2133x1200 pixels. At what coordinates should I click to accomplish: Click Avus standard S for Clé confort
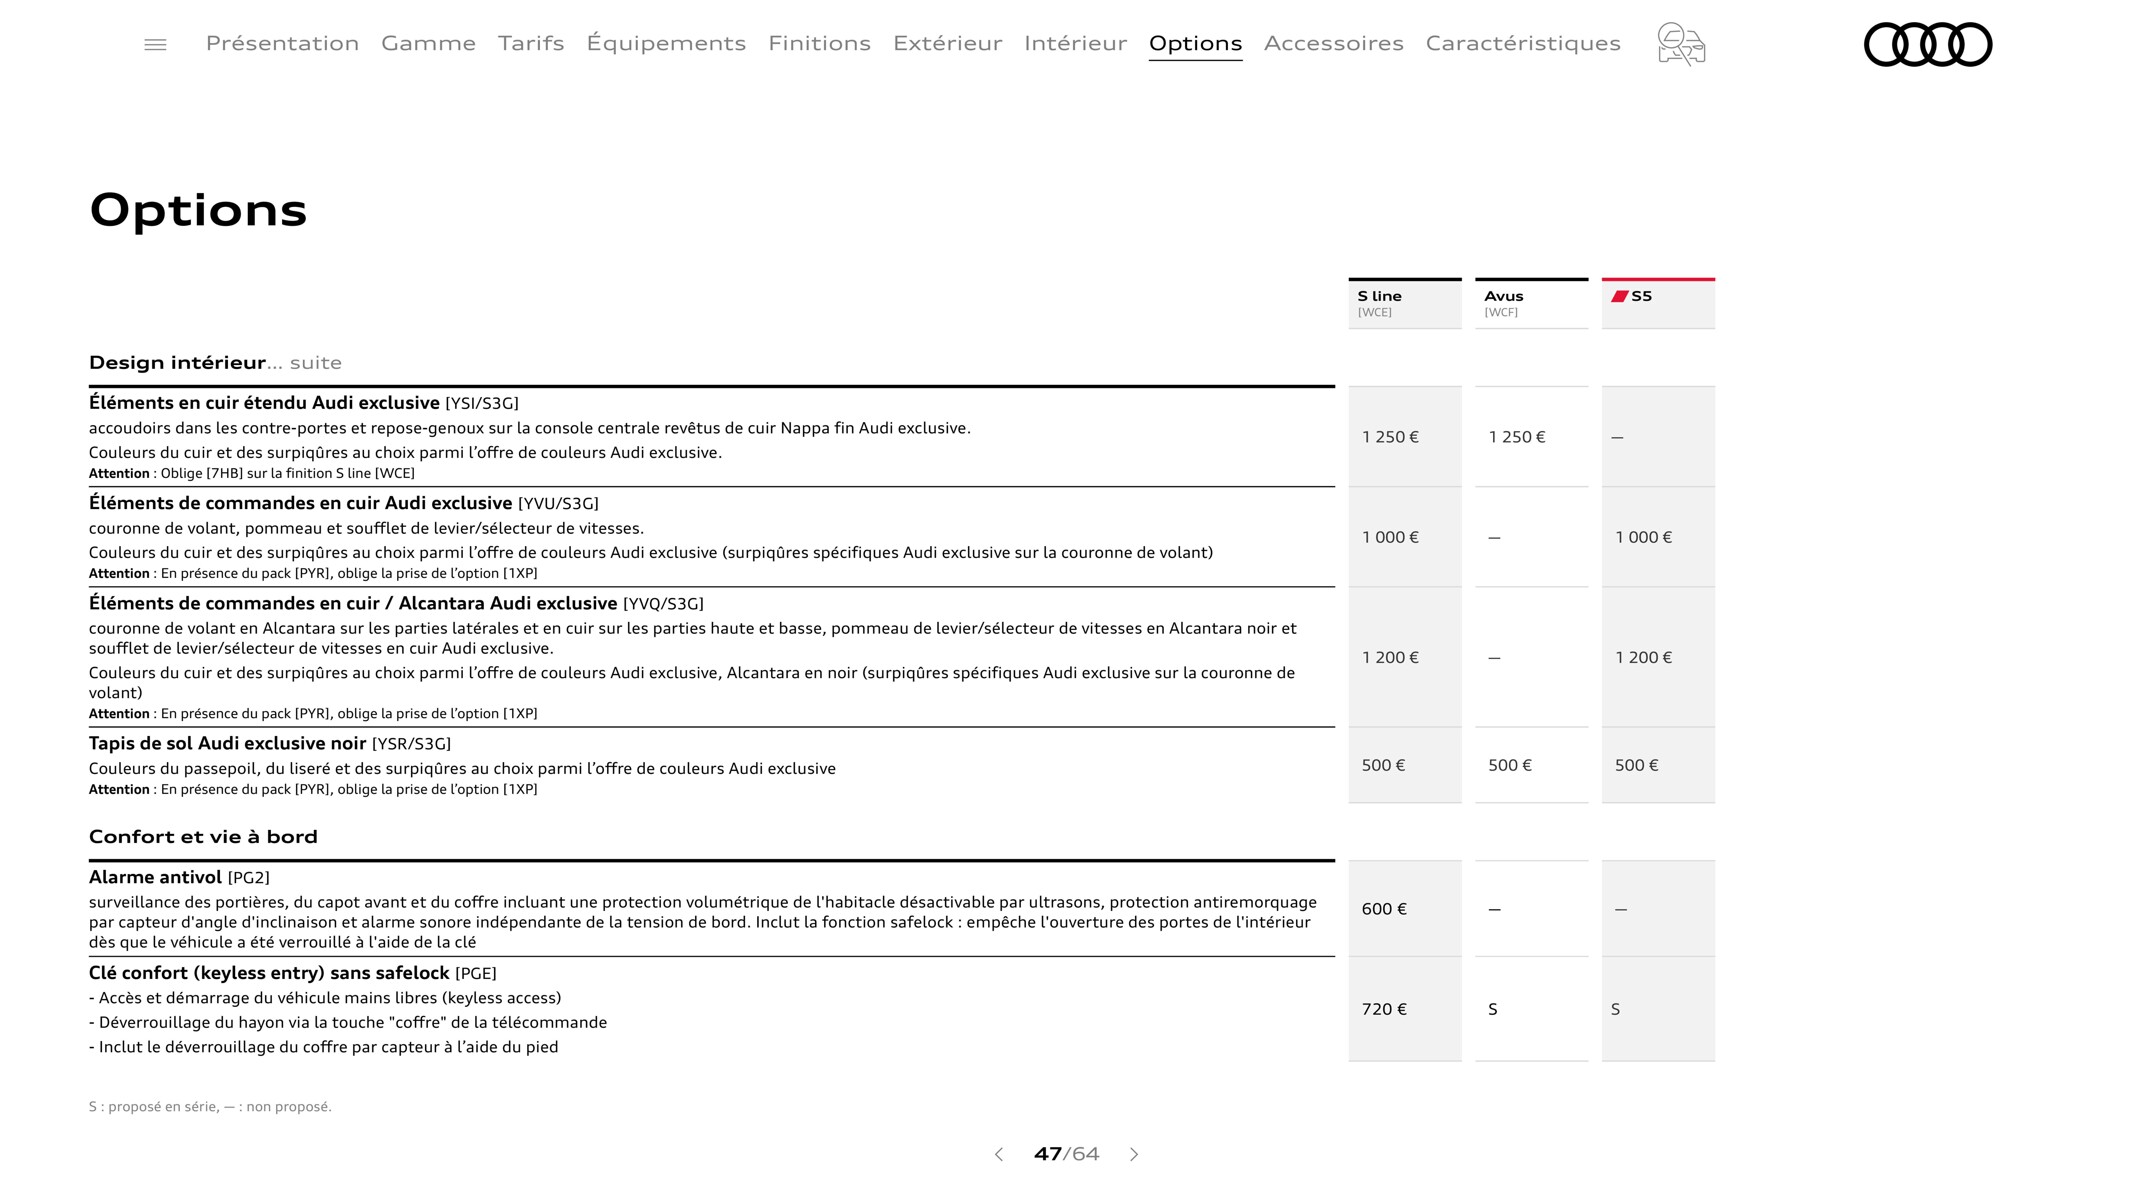tap(1493, 1009)
